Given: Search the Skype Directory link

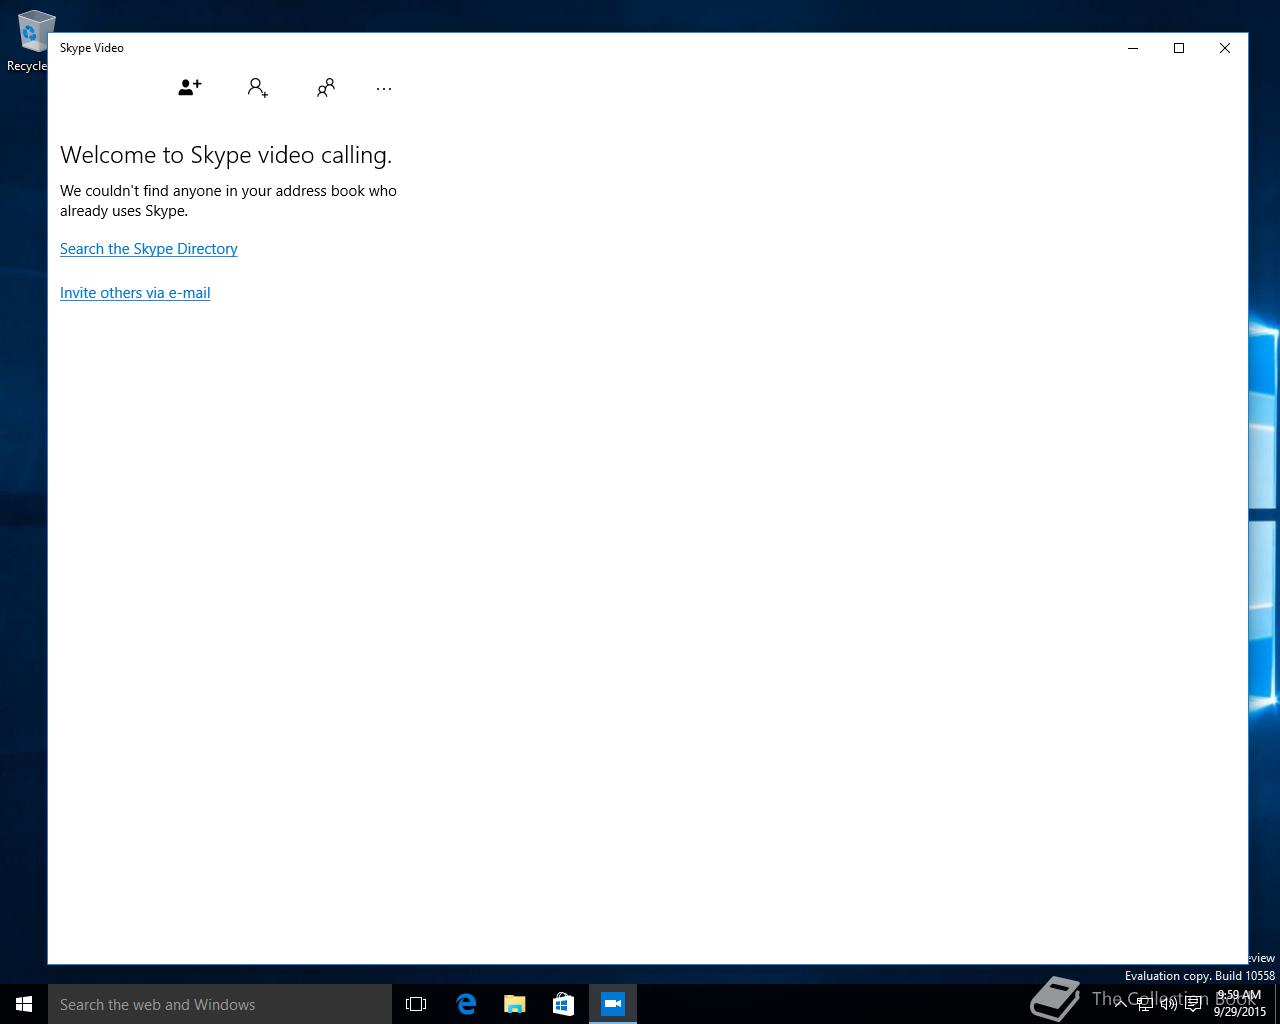Looking at the screenshot, I should pos(149,249).
